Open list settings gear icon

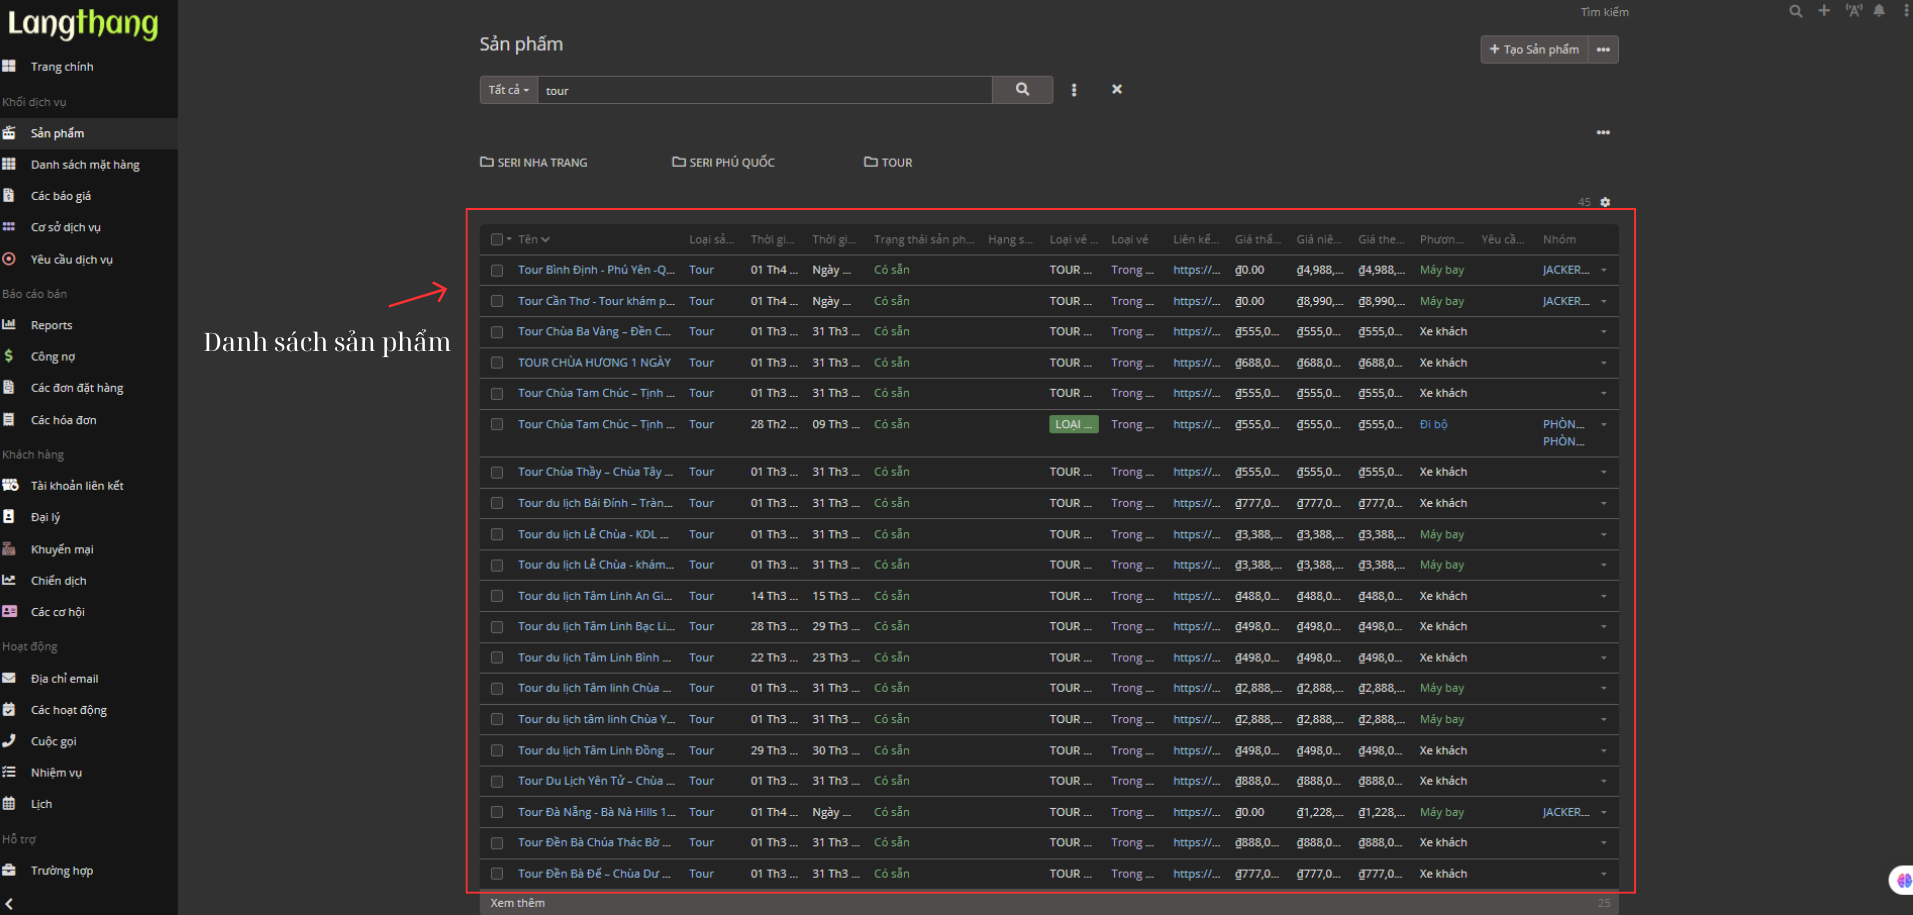click(x=1605, y=202)
